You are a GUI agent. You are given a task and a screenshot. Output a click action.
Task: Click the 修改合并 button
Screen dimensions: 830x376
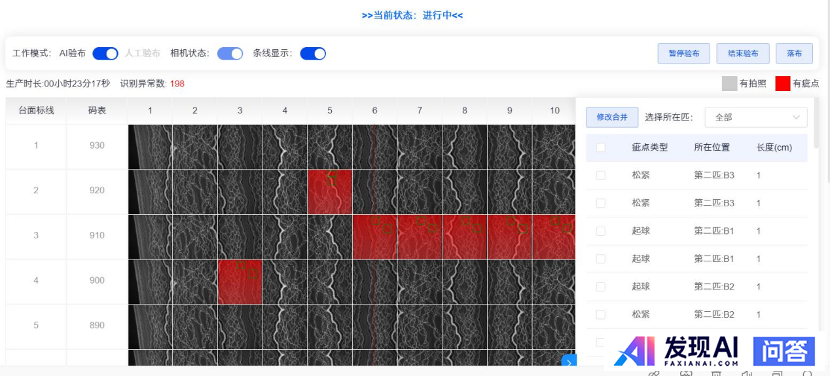click(x=612, y=118)
